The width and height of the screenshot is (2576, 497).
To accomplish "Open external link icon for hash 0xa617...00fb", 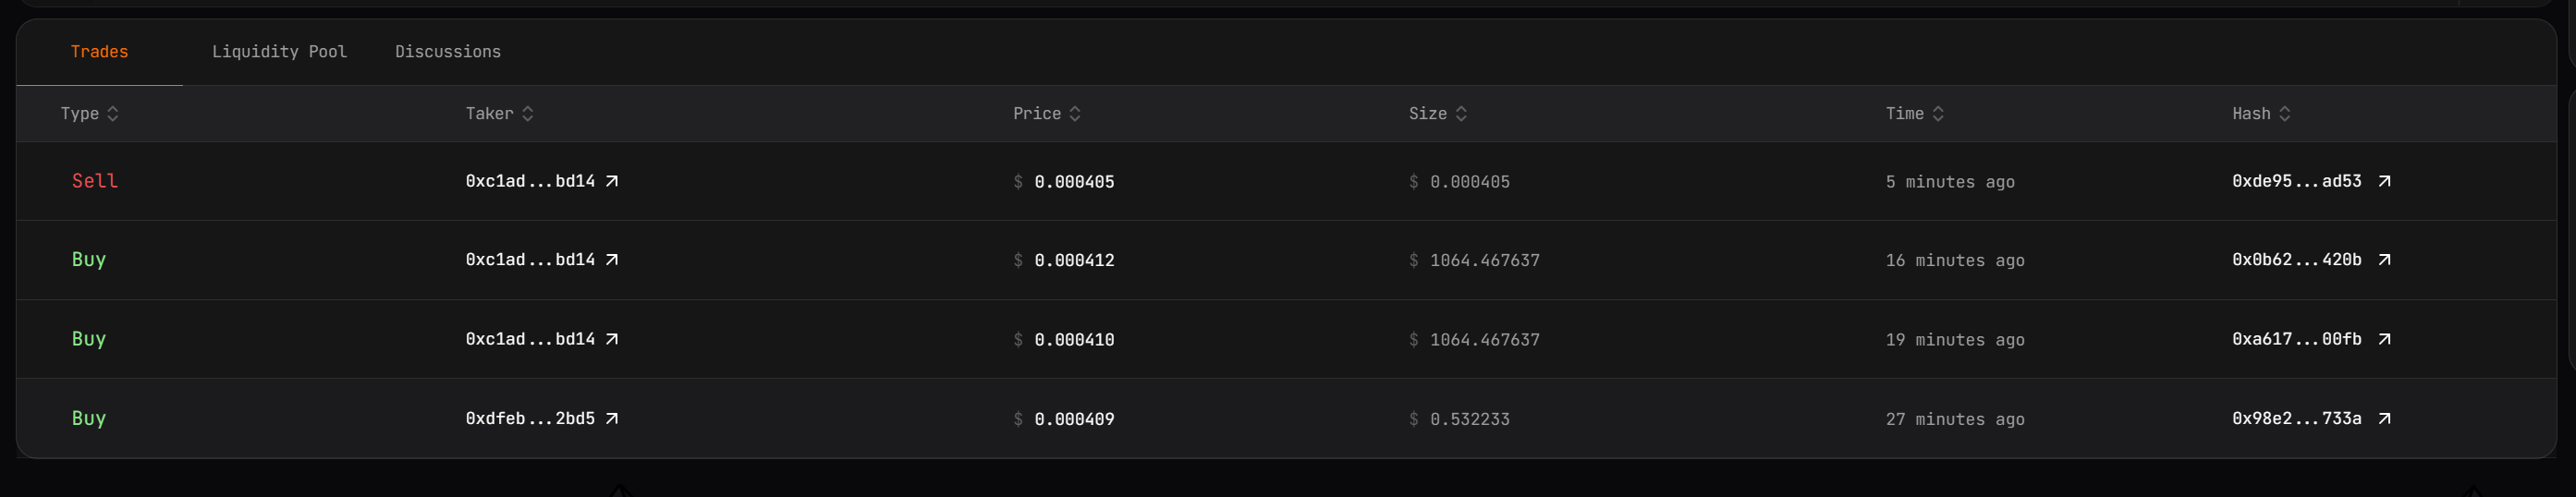I will [x=2384, y=339].
